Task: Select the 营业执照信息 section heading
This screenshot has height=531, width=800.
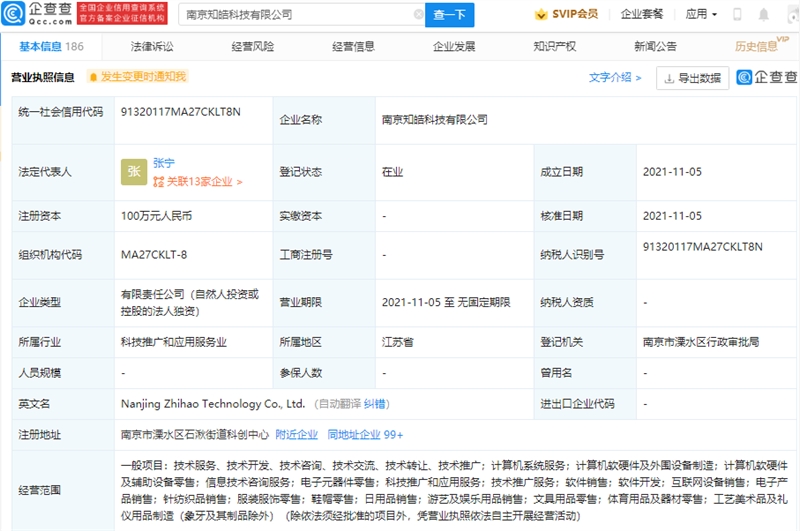Action: [43, 77]
